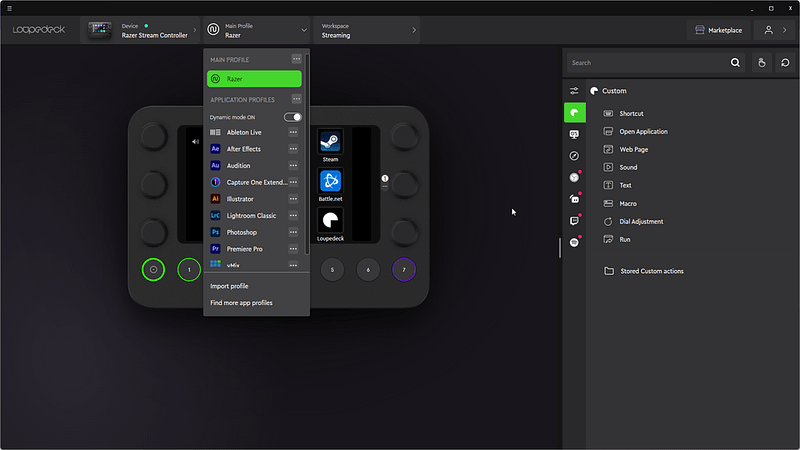This screenshot has width=800, height=450.
Task: Click the page 1 indicator on right strip
Action: pyautogui.click(x=385, y=179)
